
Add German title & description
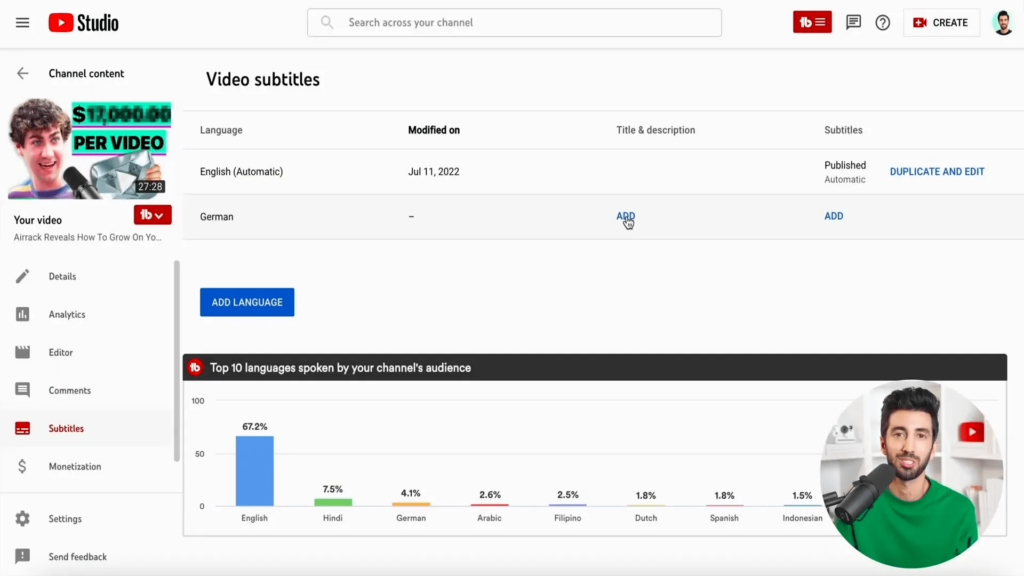625,216
